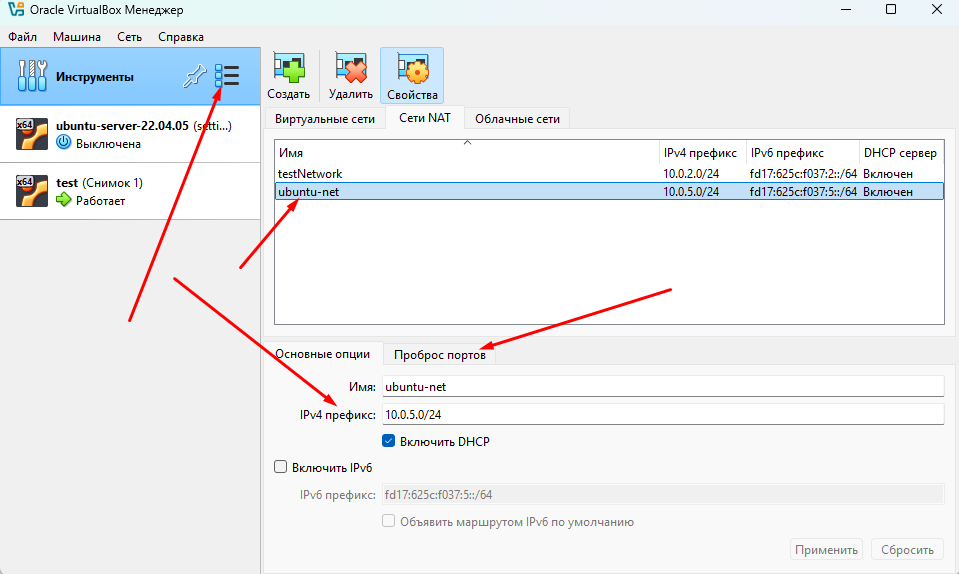959x574 pixels.
Task: Select the testNetwork row
Action: coord(609,174)
